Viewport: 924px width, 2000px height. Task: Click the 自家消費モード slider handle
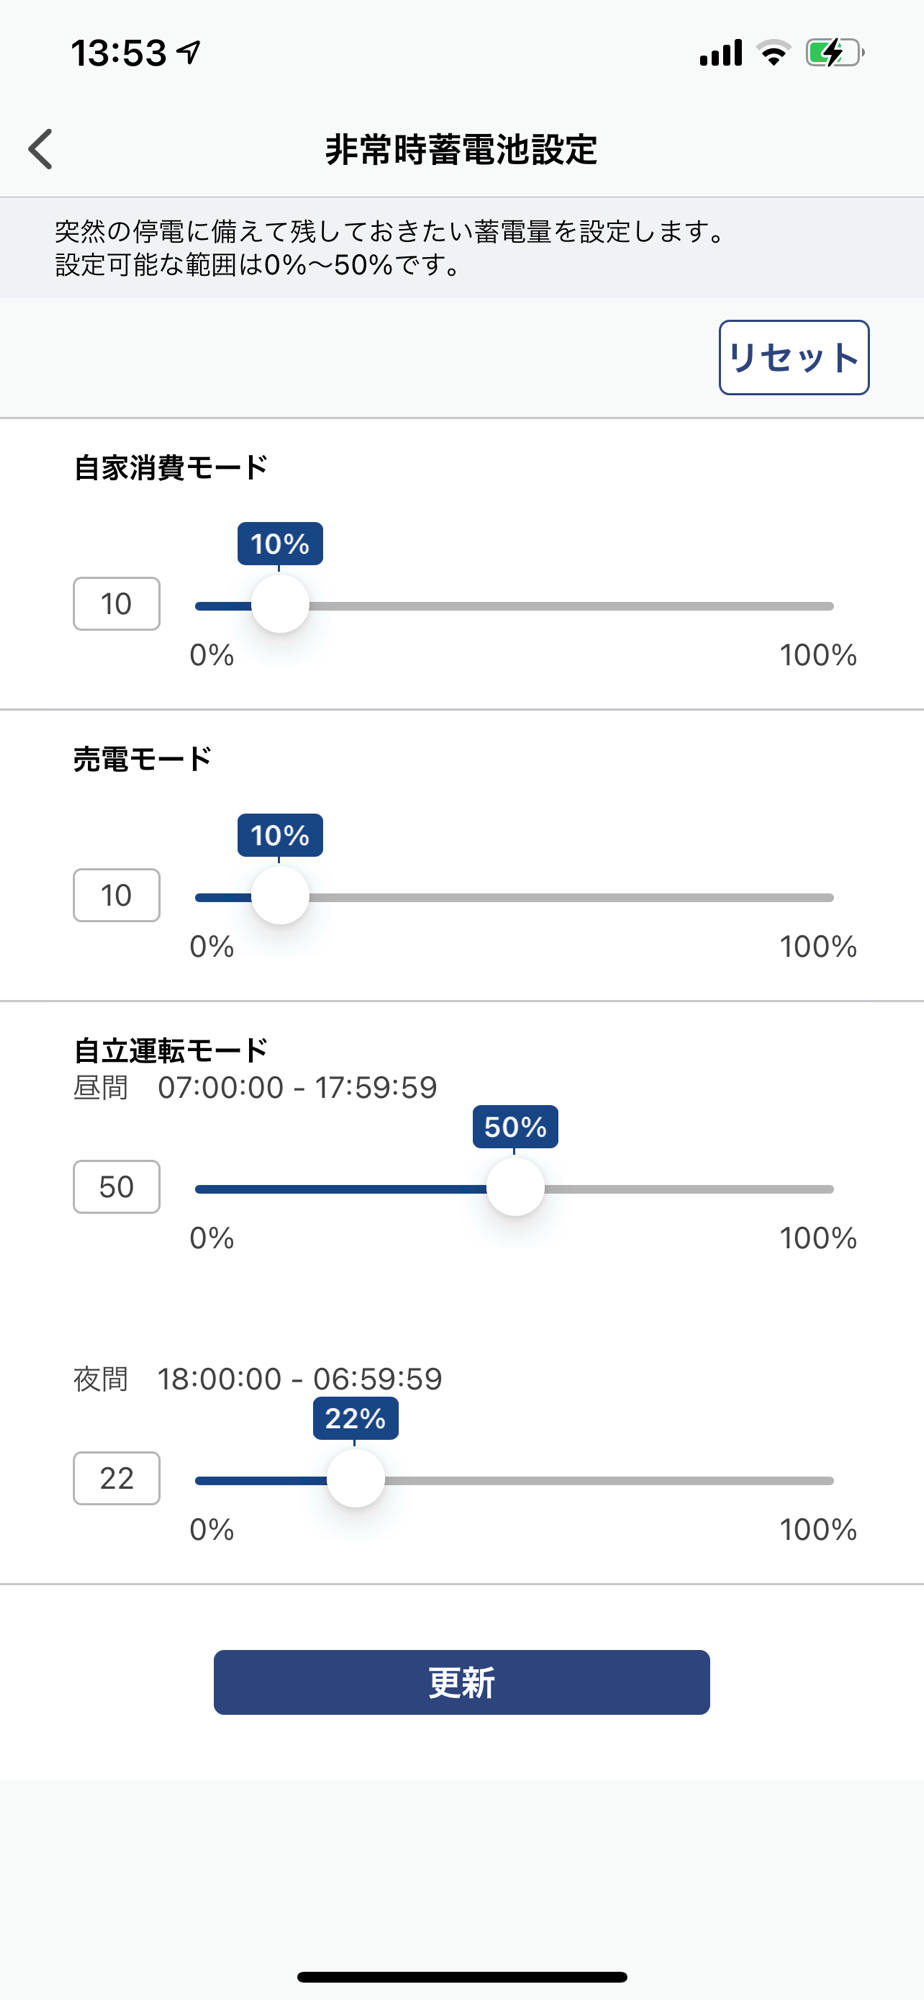coord(280,605)
